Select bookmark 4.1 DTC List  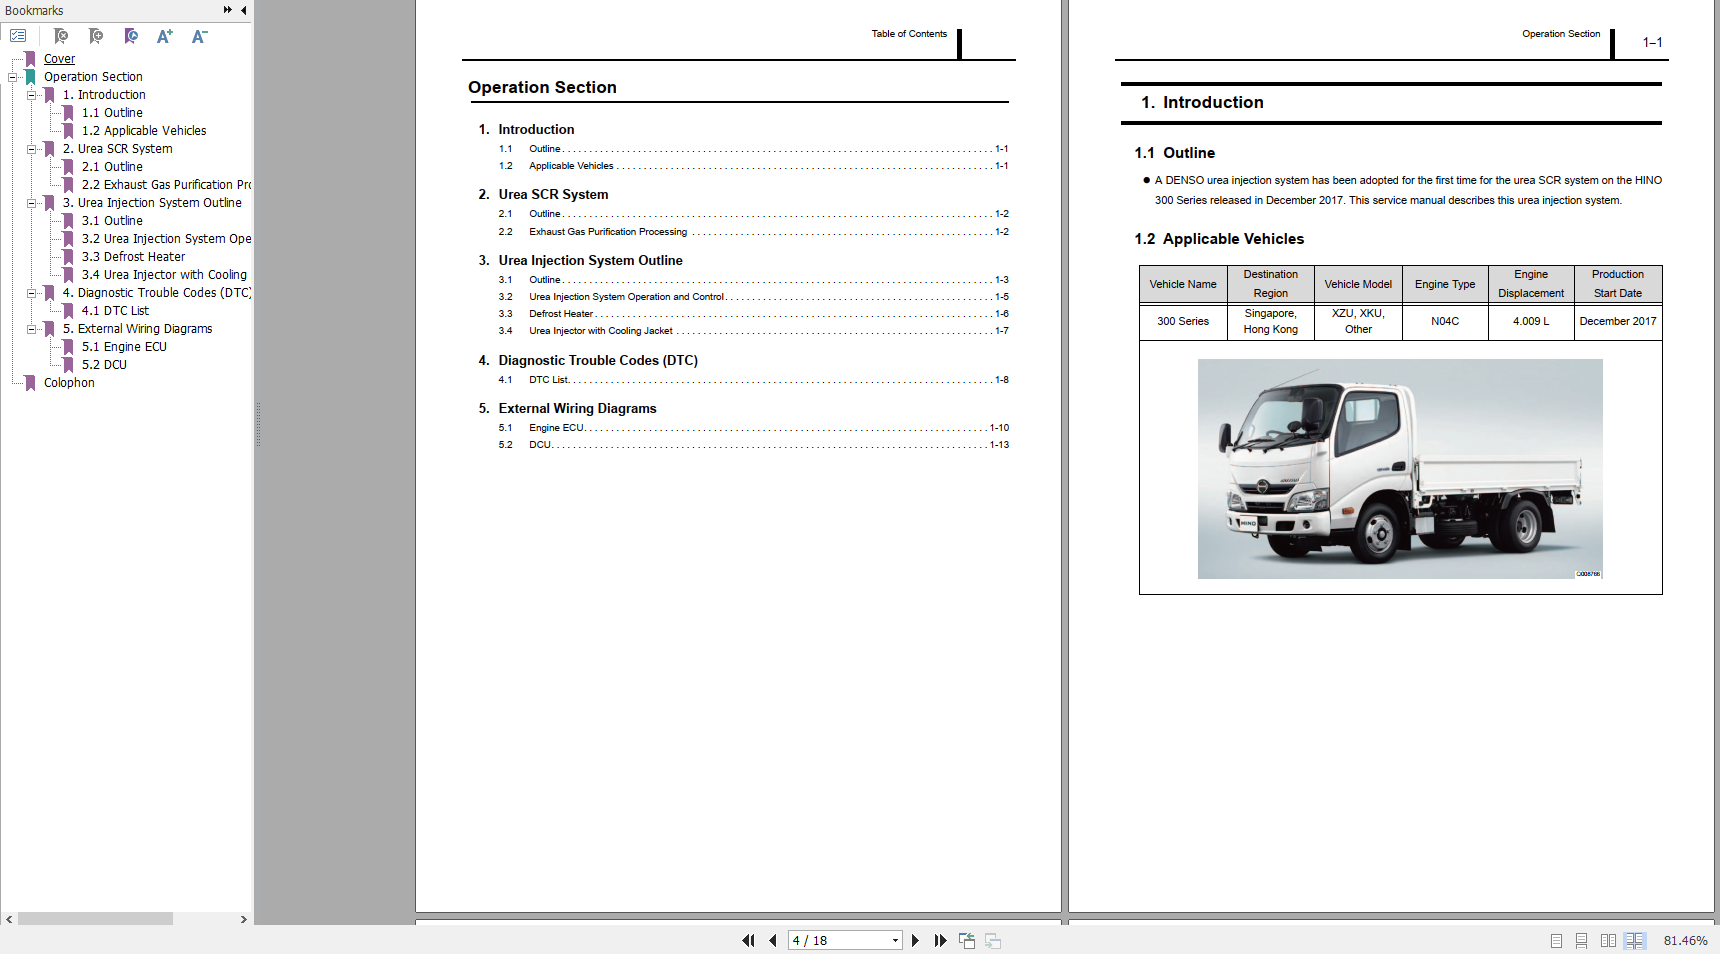coord(115,311)
